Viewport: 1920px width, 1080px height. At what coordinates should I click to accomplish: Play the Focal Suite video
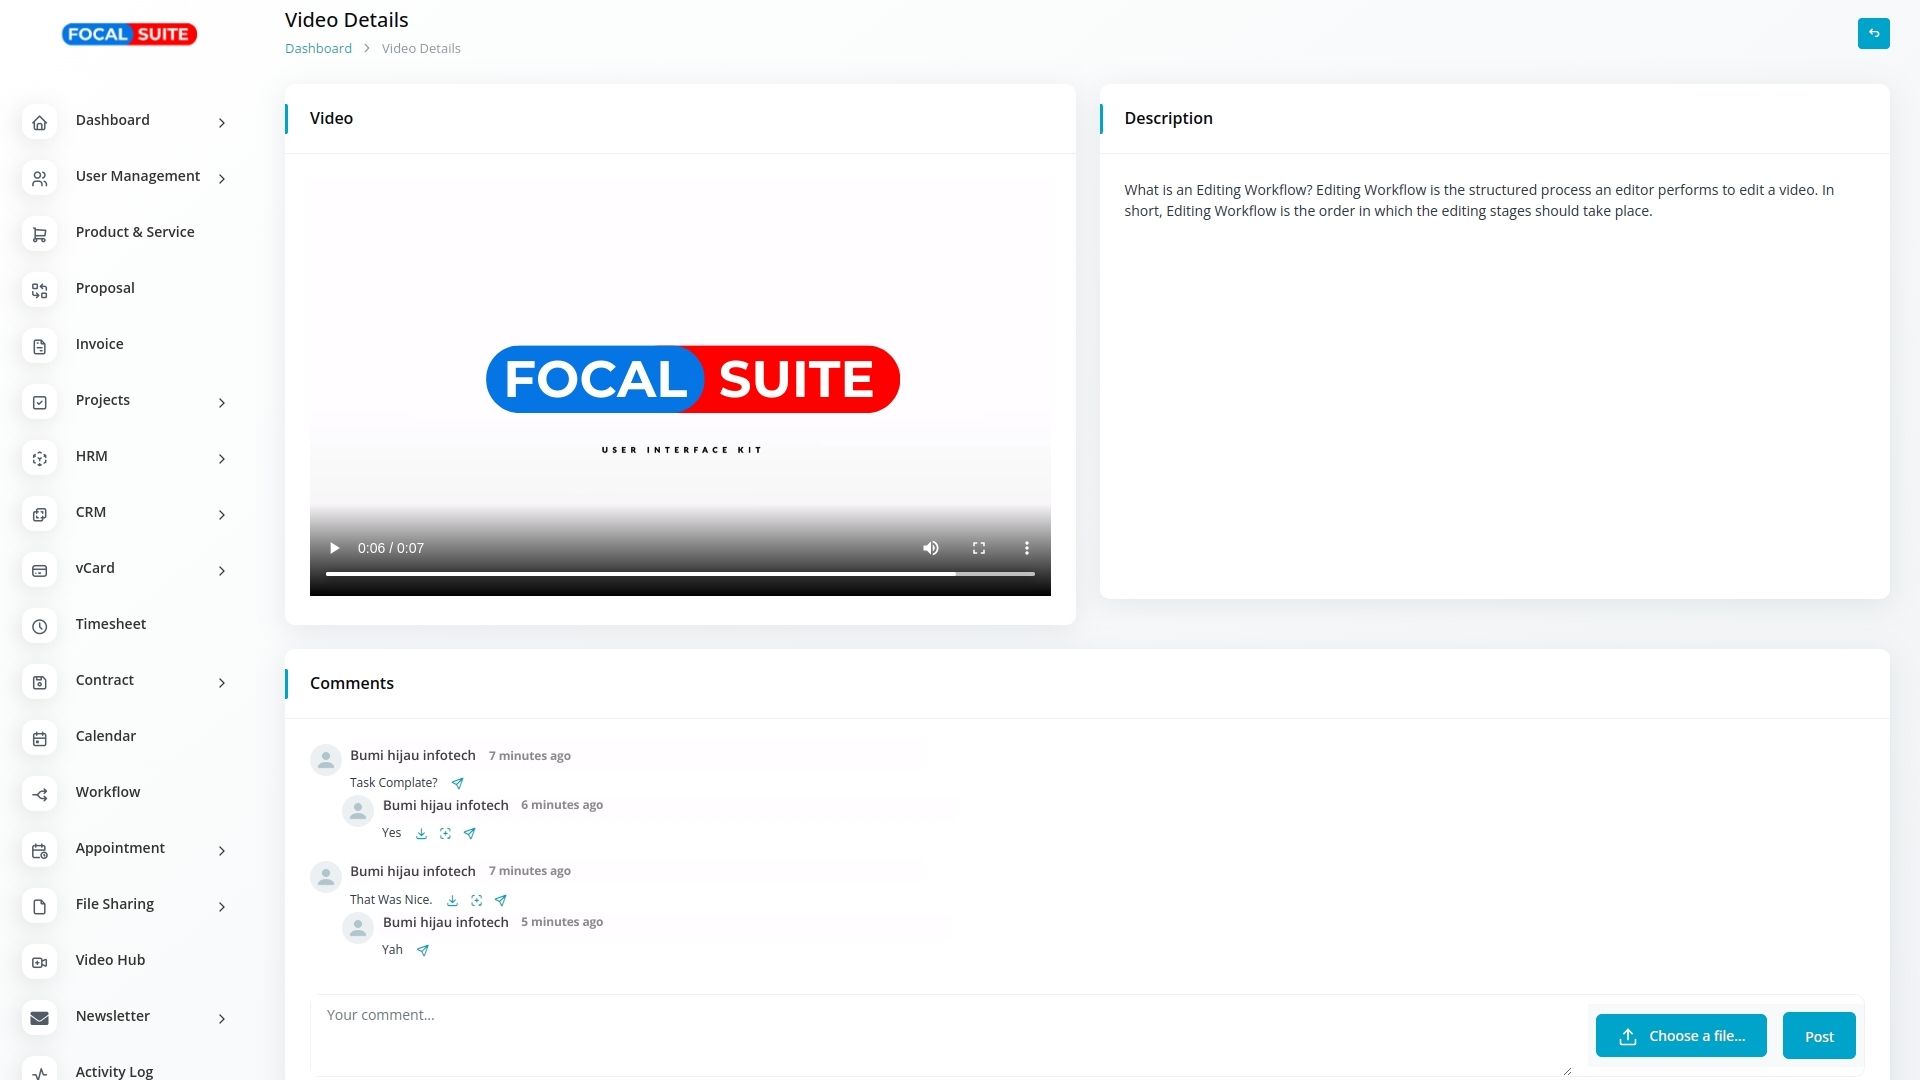click(x=334, y=548)
